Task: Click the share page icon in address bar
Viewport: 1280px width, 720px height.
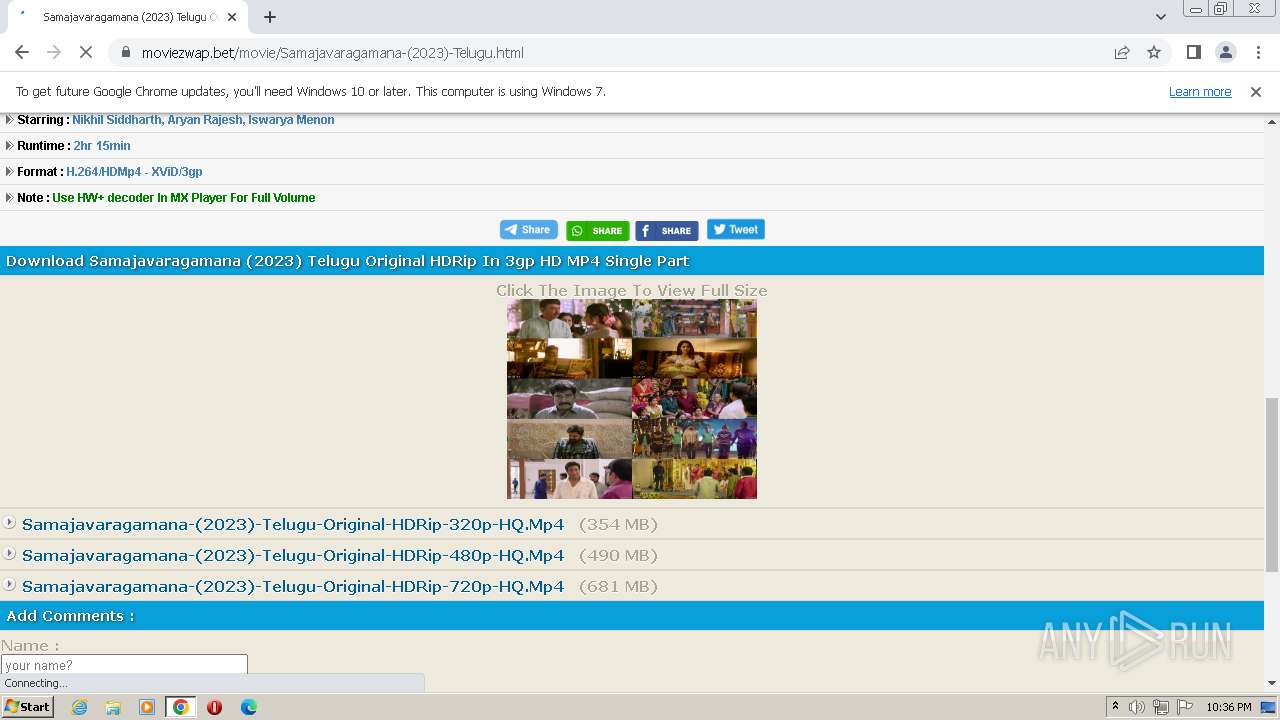Action: pos(1122,52)
